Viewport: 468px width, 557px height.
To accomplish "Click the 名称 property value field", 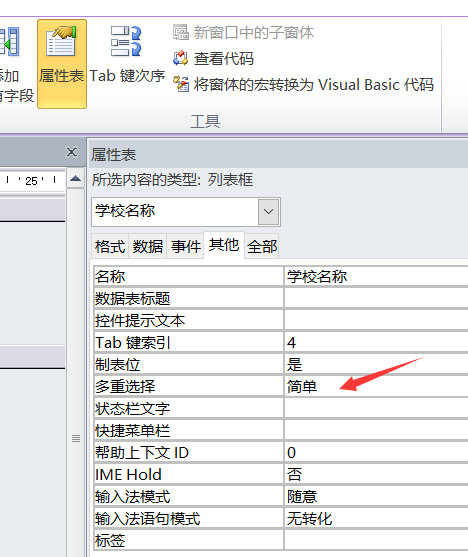I will [376, 276].
